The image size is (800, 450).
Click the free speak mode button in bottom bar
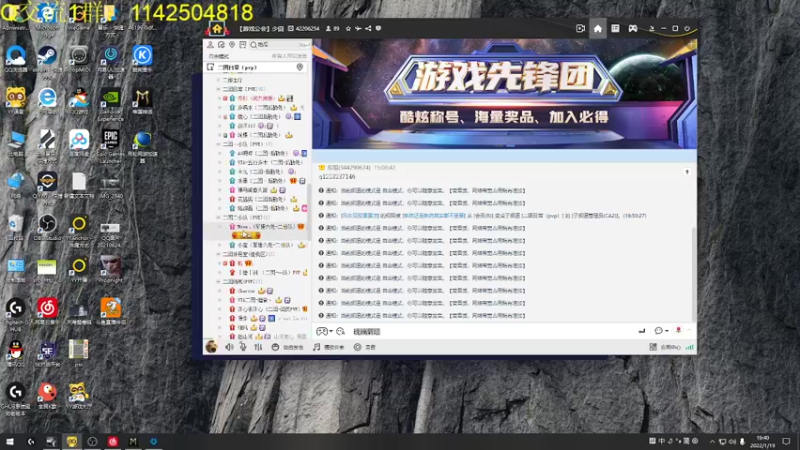click(287, 347)
